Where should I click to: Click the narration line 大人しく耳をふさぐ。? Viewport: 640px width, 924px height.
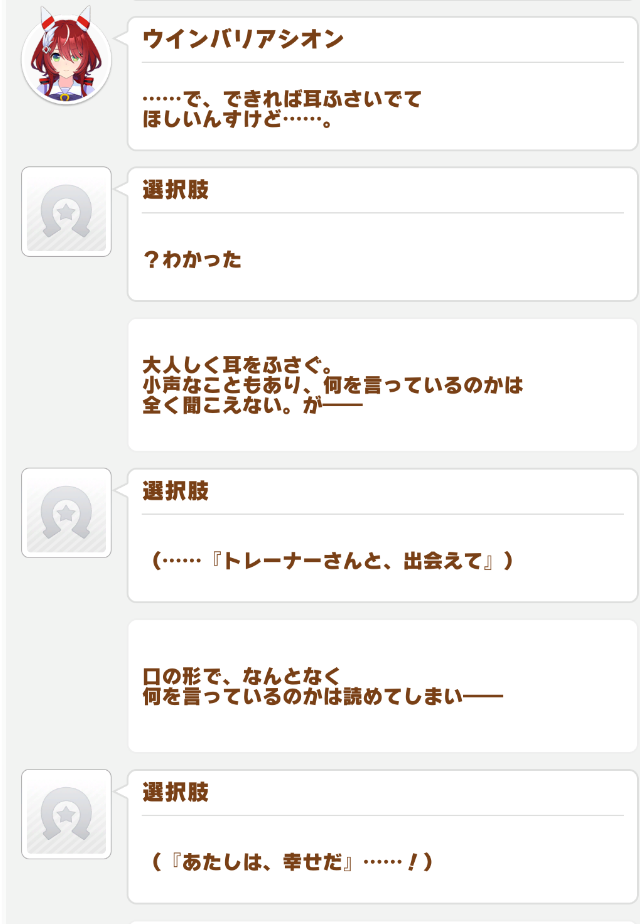(239, 365)
